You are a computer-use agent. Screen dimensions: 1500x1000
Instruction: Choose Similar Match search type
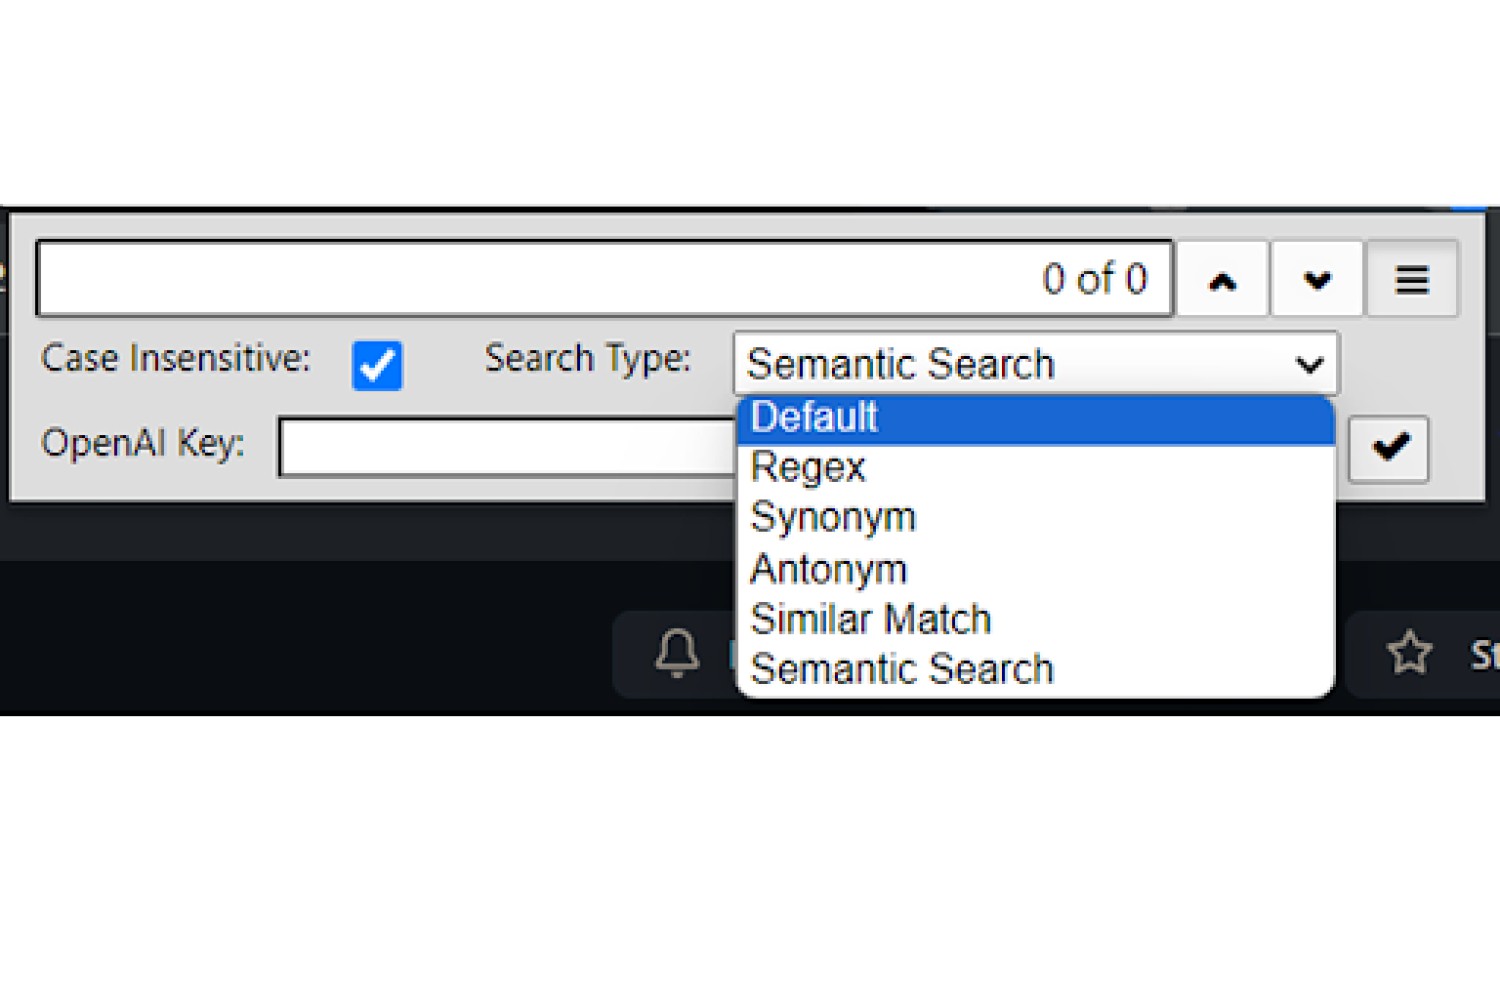click(x=1035, y=619)
